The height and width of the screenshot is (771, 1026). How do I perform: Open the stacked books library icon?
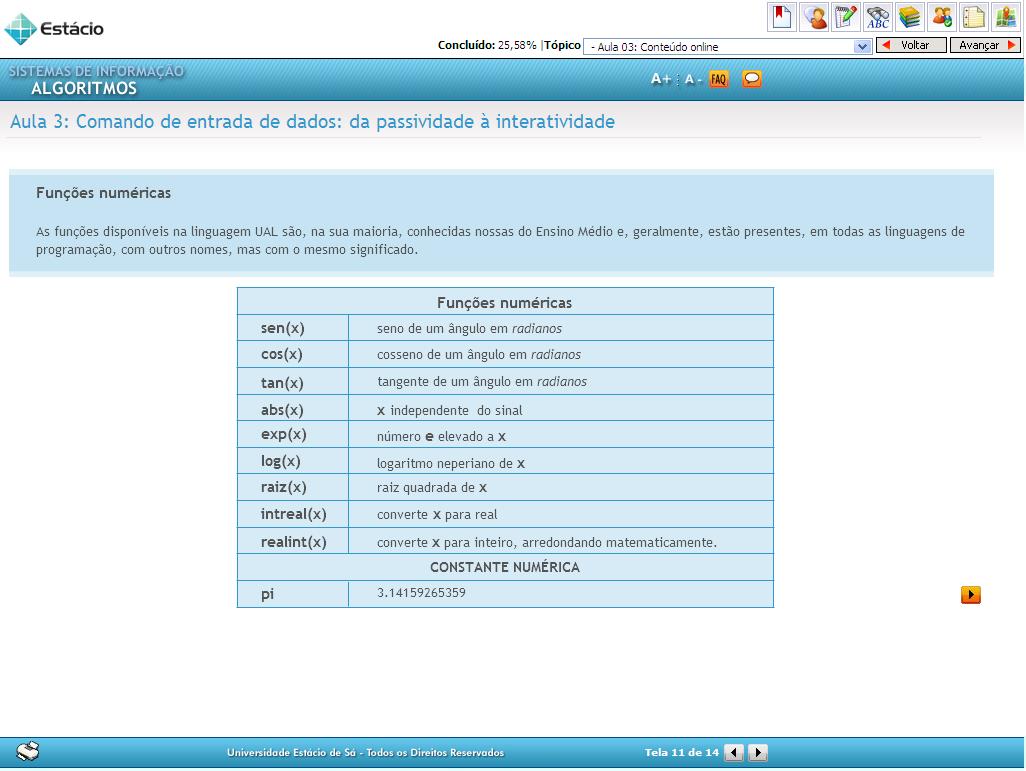(910, 17)
